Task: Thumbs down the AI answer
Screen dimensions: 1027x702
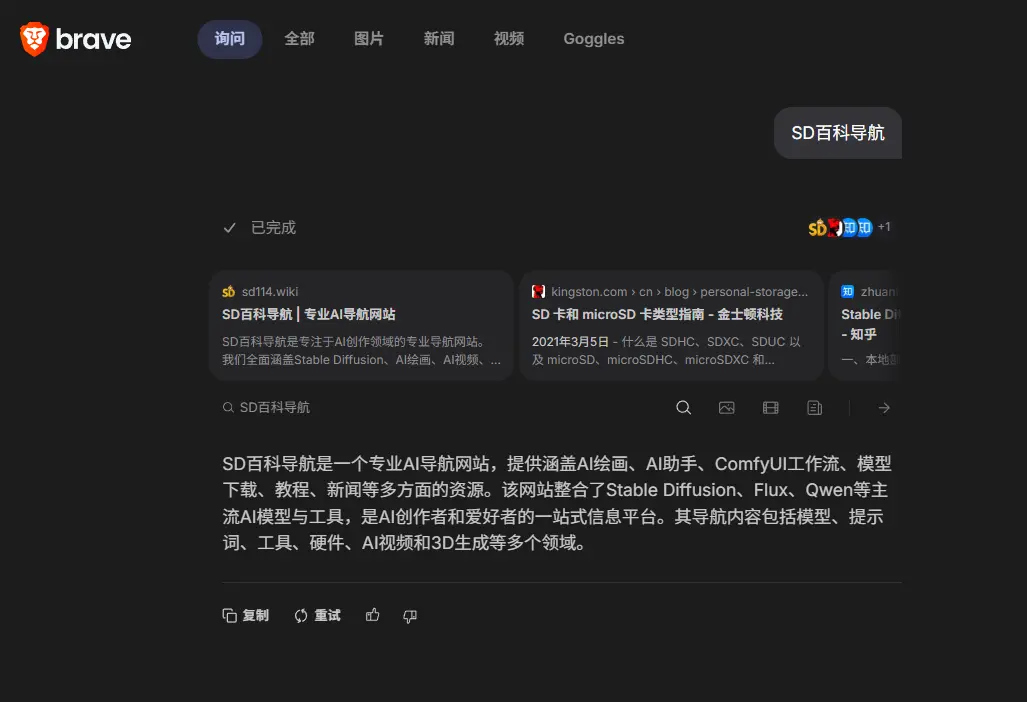Action: (x=409, y=617)
